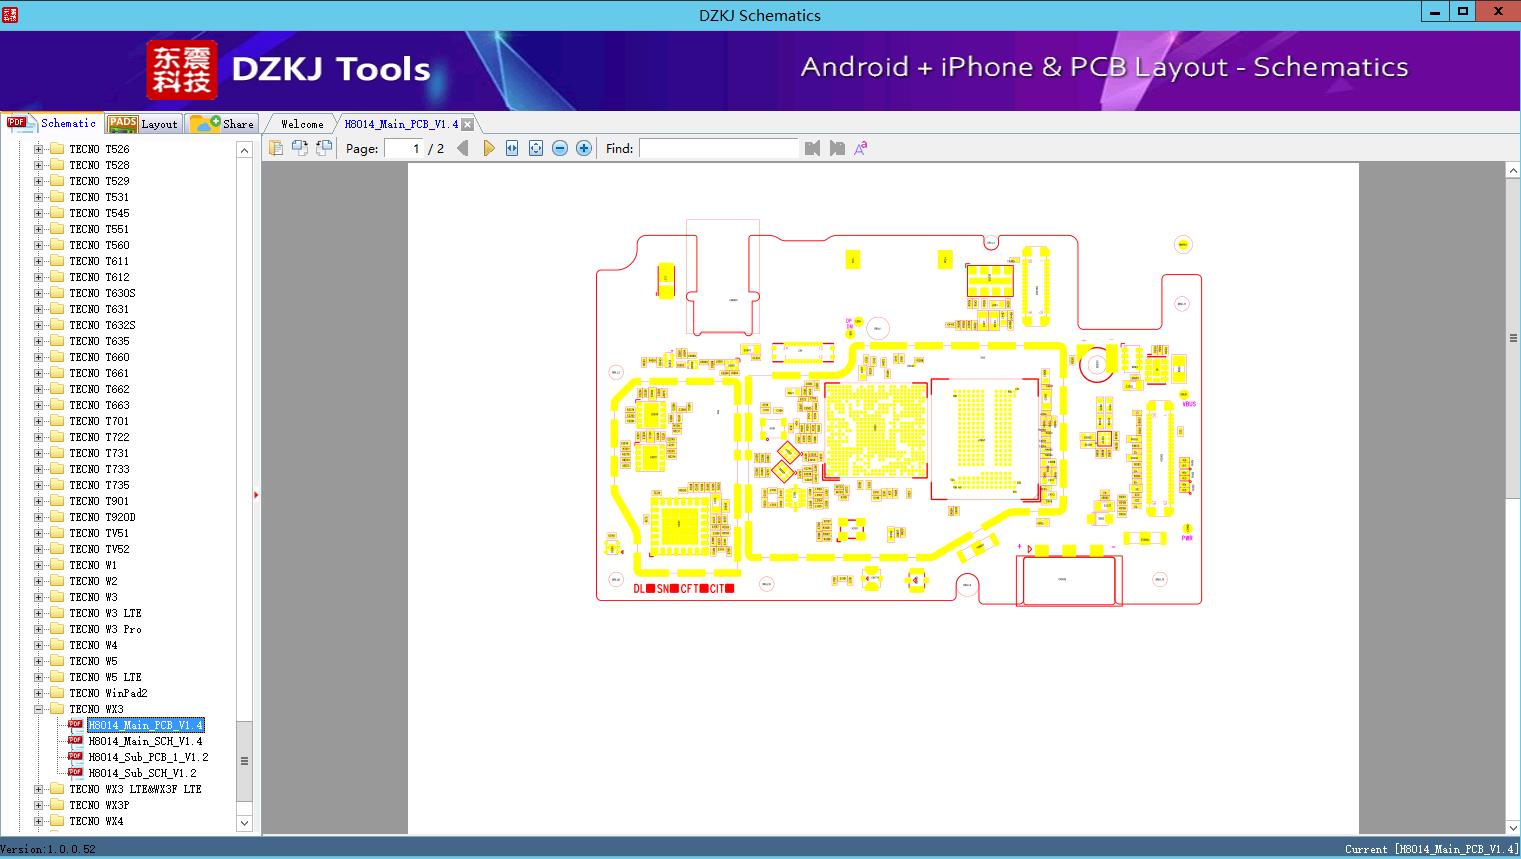1521x859 pixels.
Task: Click the tree panel scroll up arrow
Action: tap(244, 150)
